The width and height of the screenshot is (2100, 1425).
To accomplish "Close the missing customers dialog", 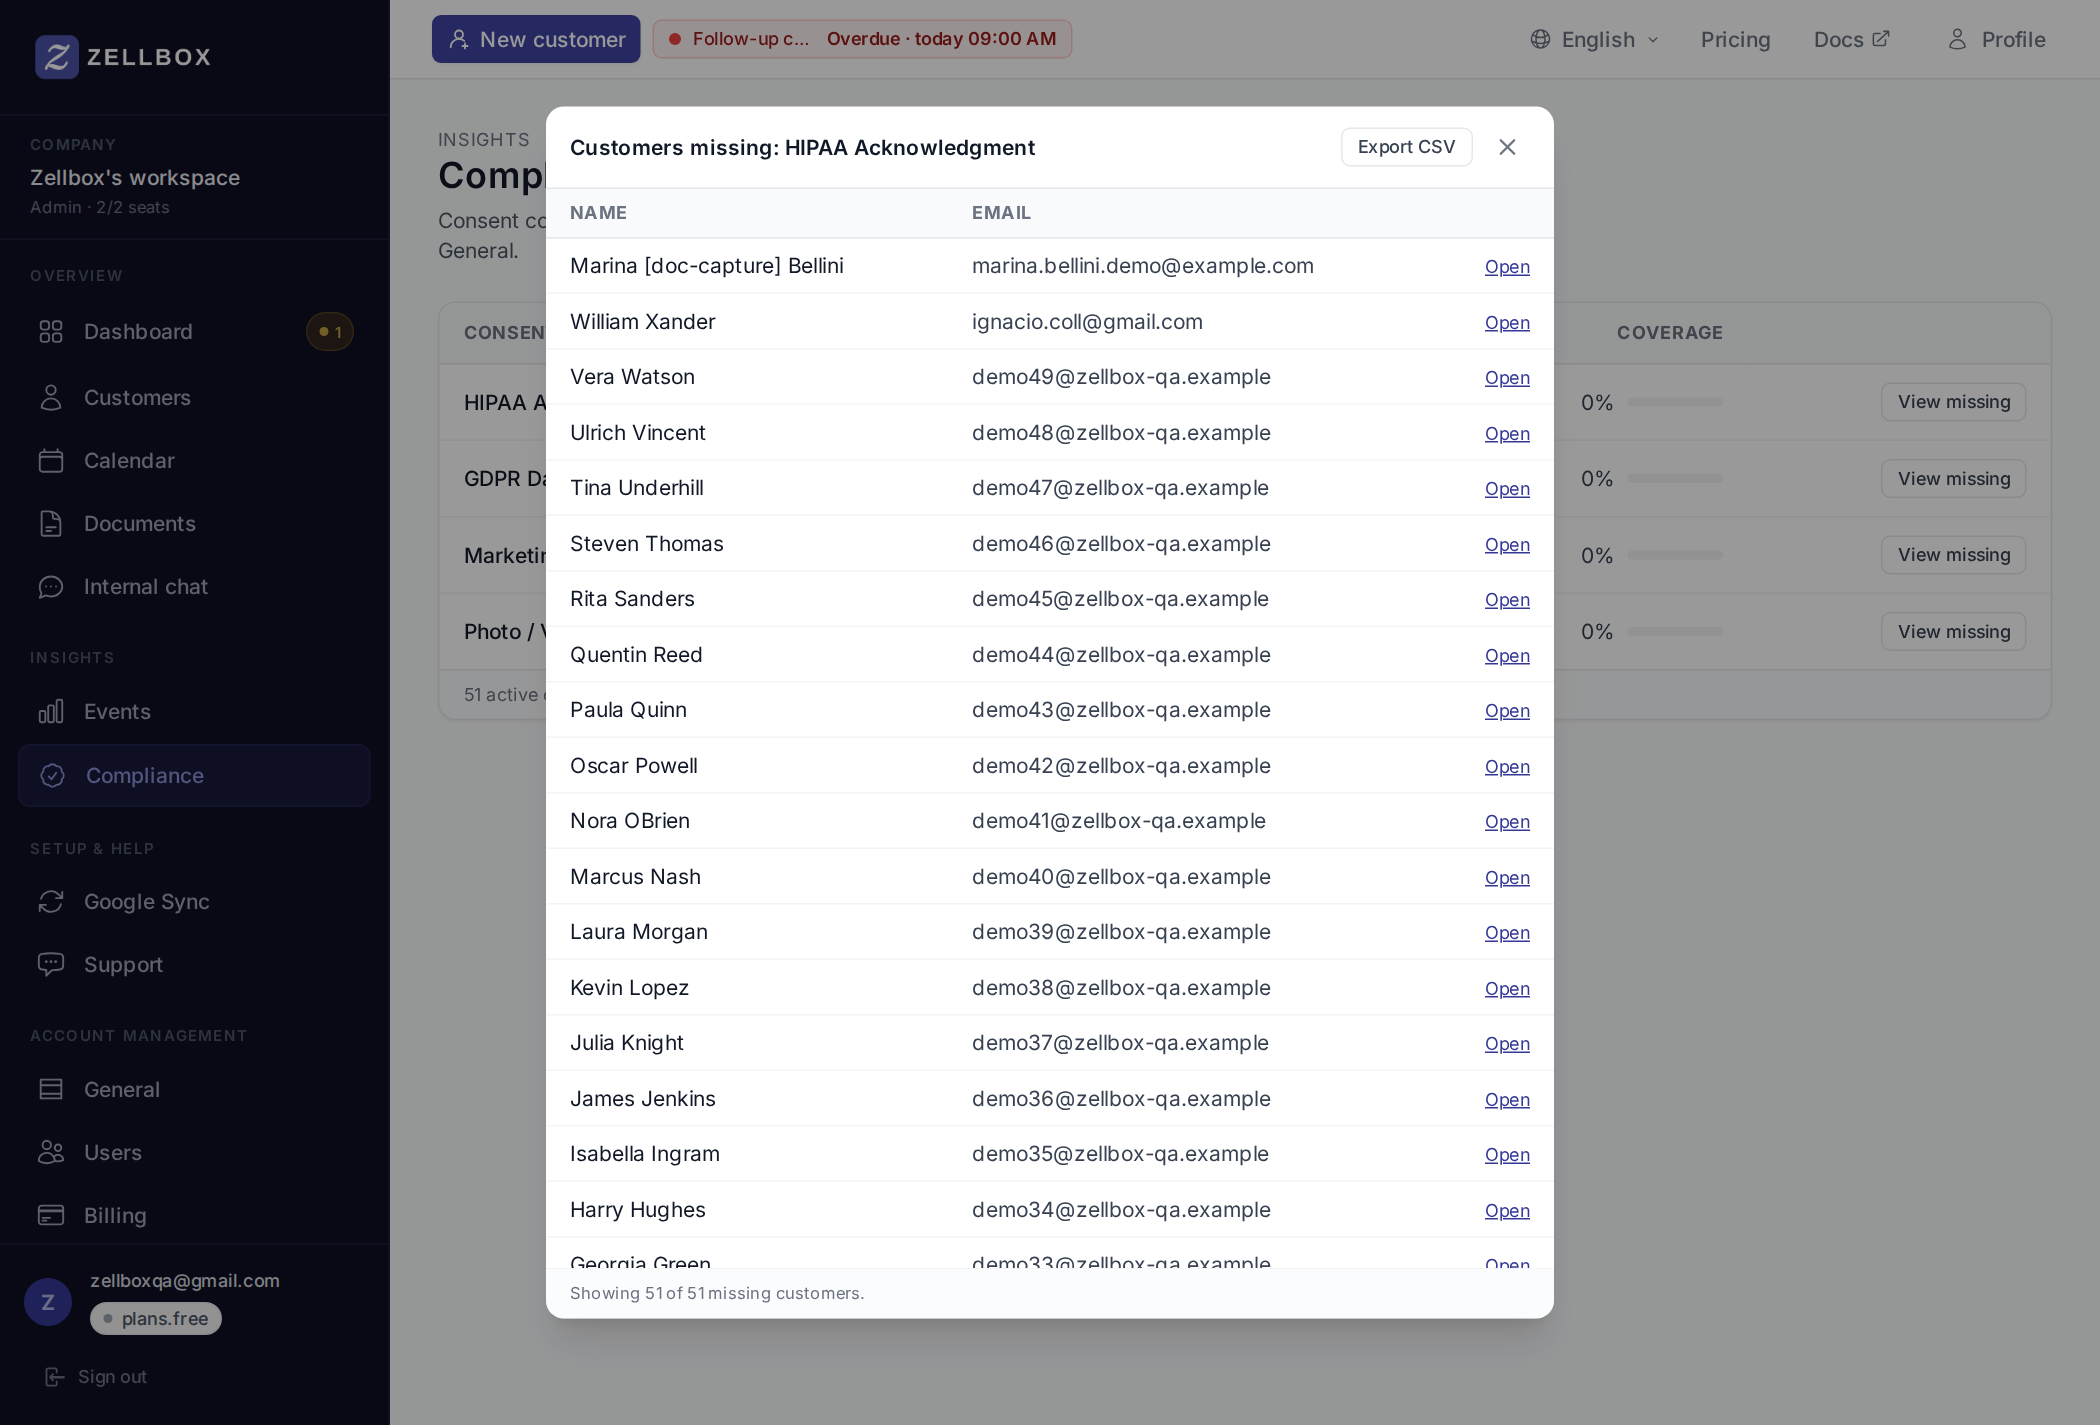I will point(1508,147).
